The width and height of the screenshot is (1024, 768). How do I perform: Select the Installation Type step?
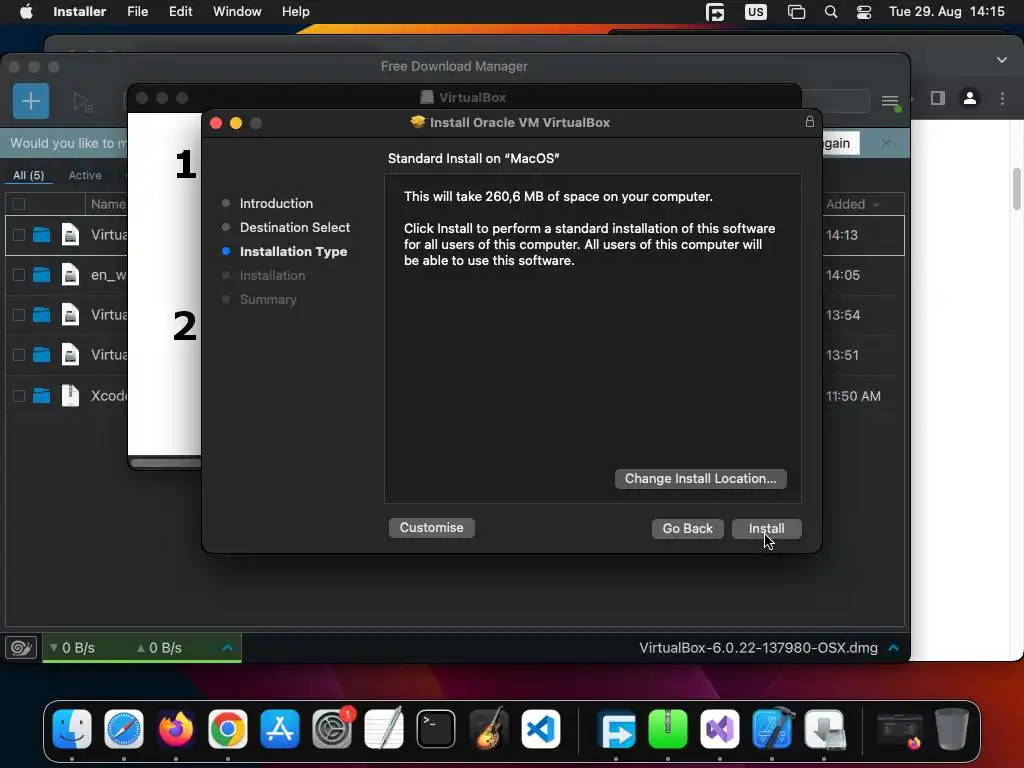(293, 251)
